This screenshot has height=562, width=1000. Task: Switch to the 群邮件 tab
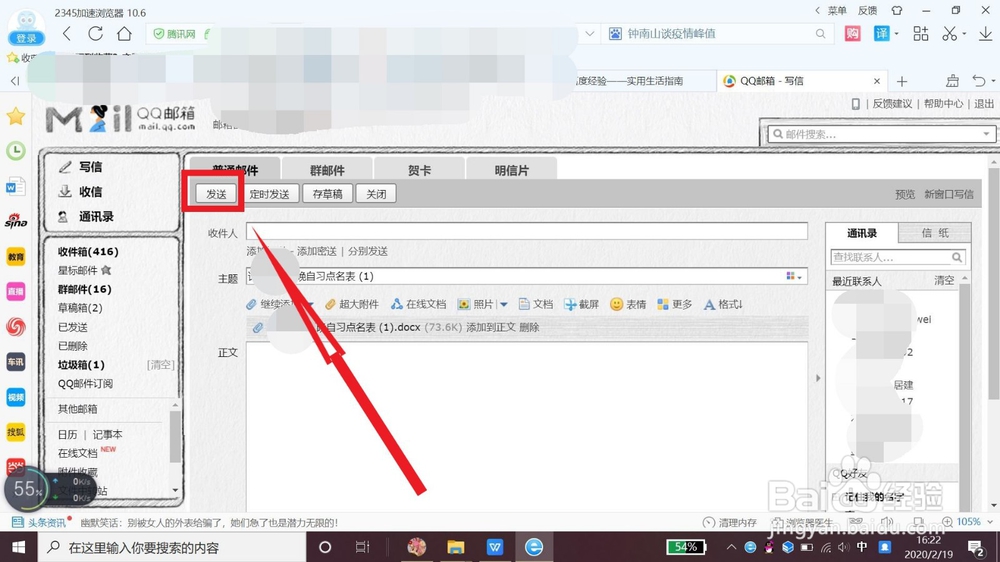(327, 170)
